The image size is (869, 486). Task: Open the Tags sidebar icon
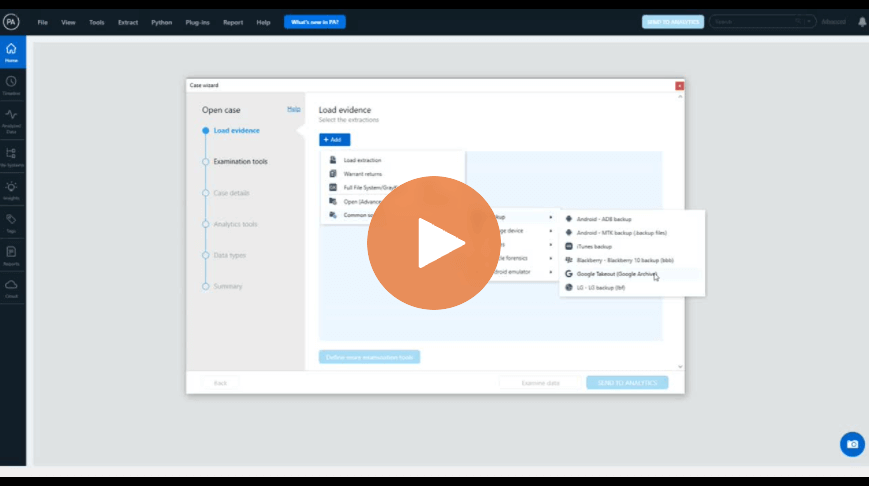point(11,222)
